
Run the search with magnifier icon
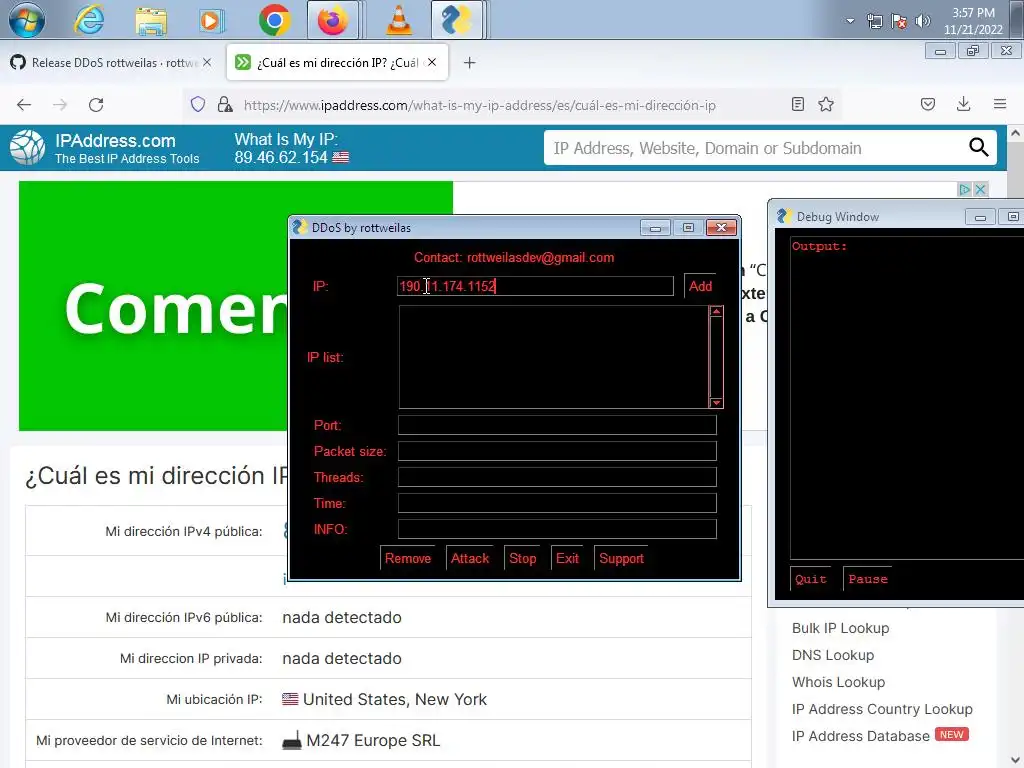click(978, 148)
